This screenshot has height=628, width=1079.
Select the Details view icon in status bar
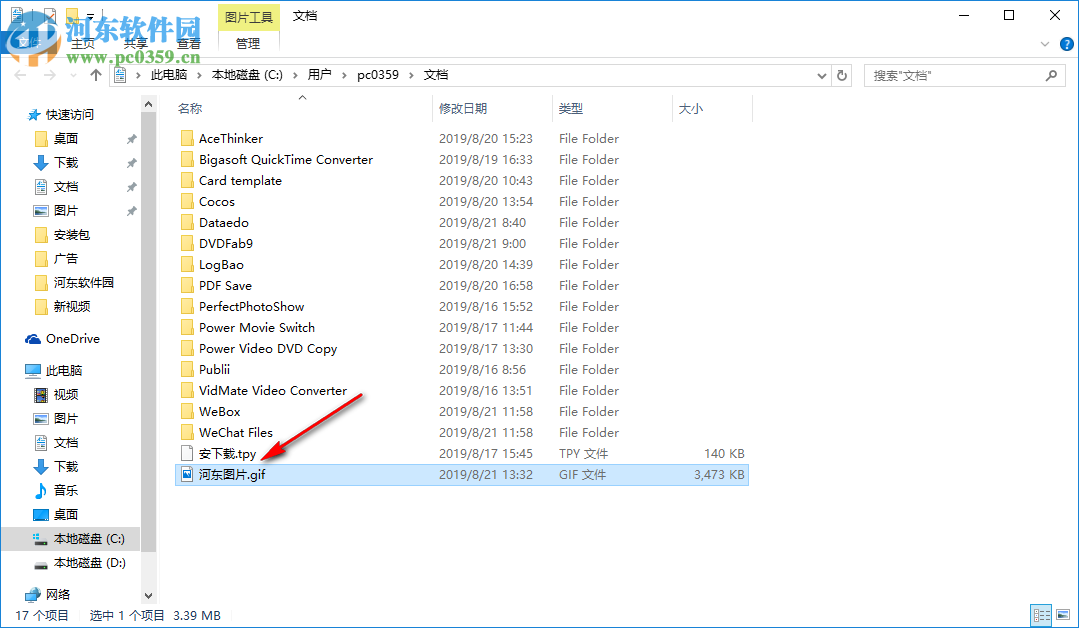pyautogui.click(x=1041, y=614)
